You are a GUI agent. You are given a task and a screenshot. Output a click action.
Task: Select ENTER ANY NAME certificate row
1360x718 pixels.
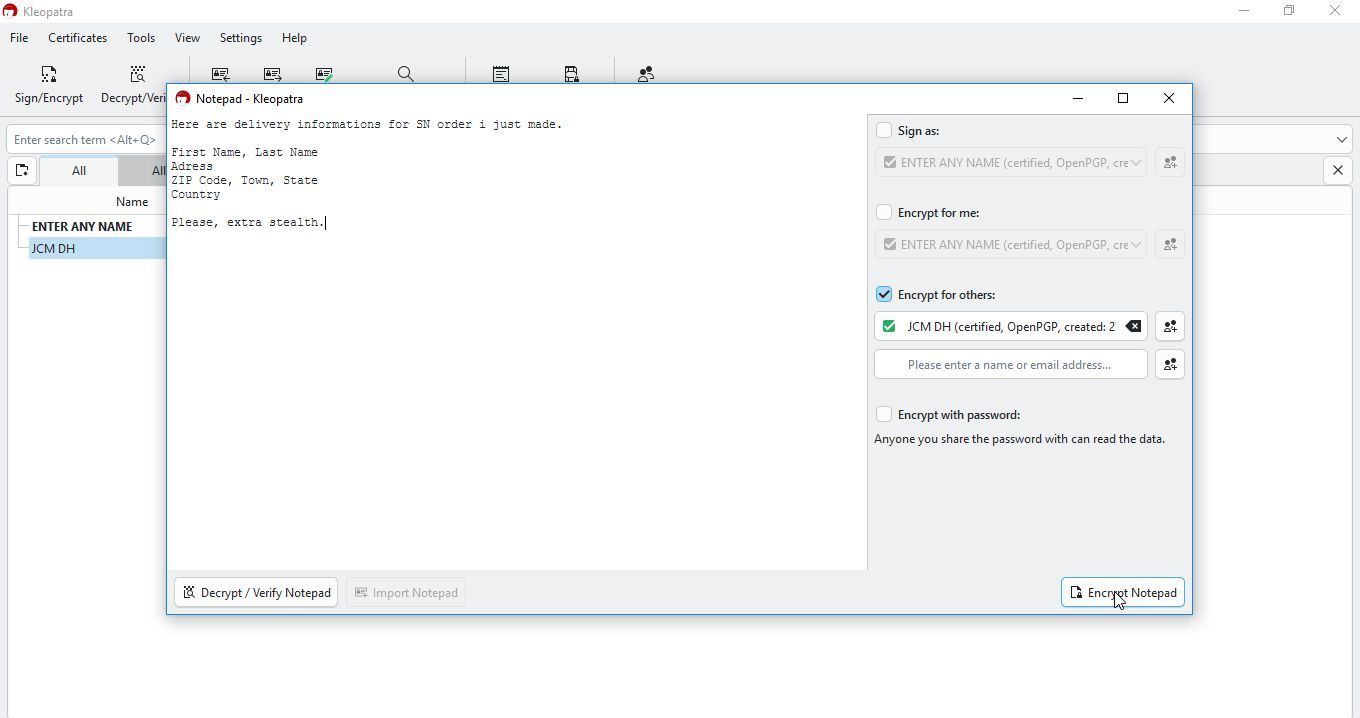pos(82,227)
